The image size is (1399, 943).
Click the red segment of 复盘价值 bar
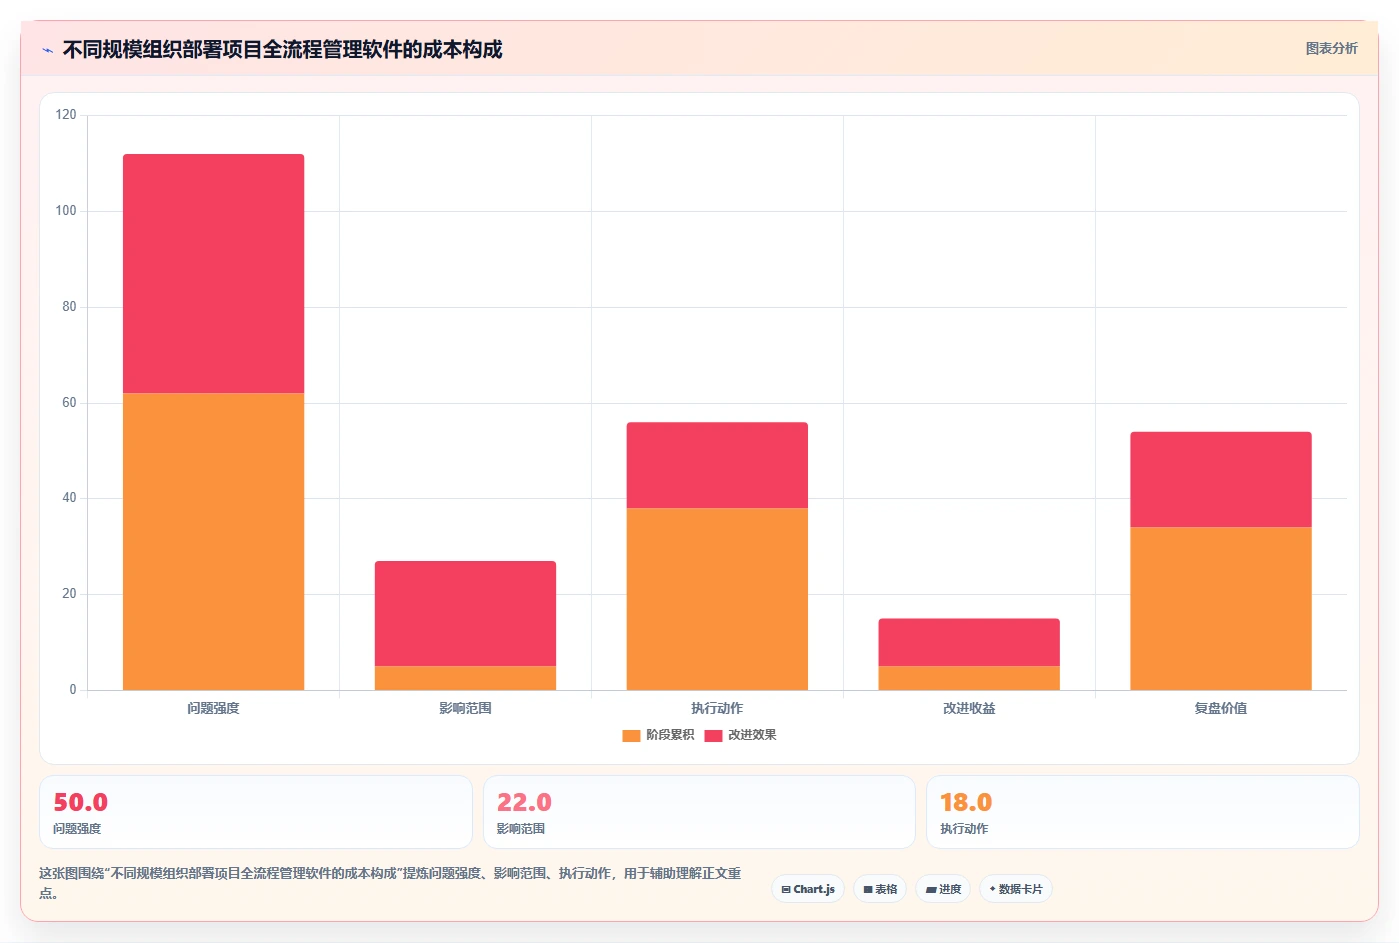click(x=1221, y=479)
